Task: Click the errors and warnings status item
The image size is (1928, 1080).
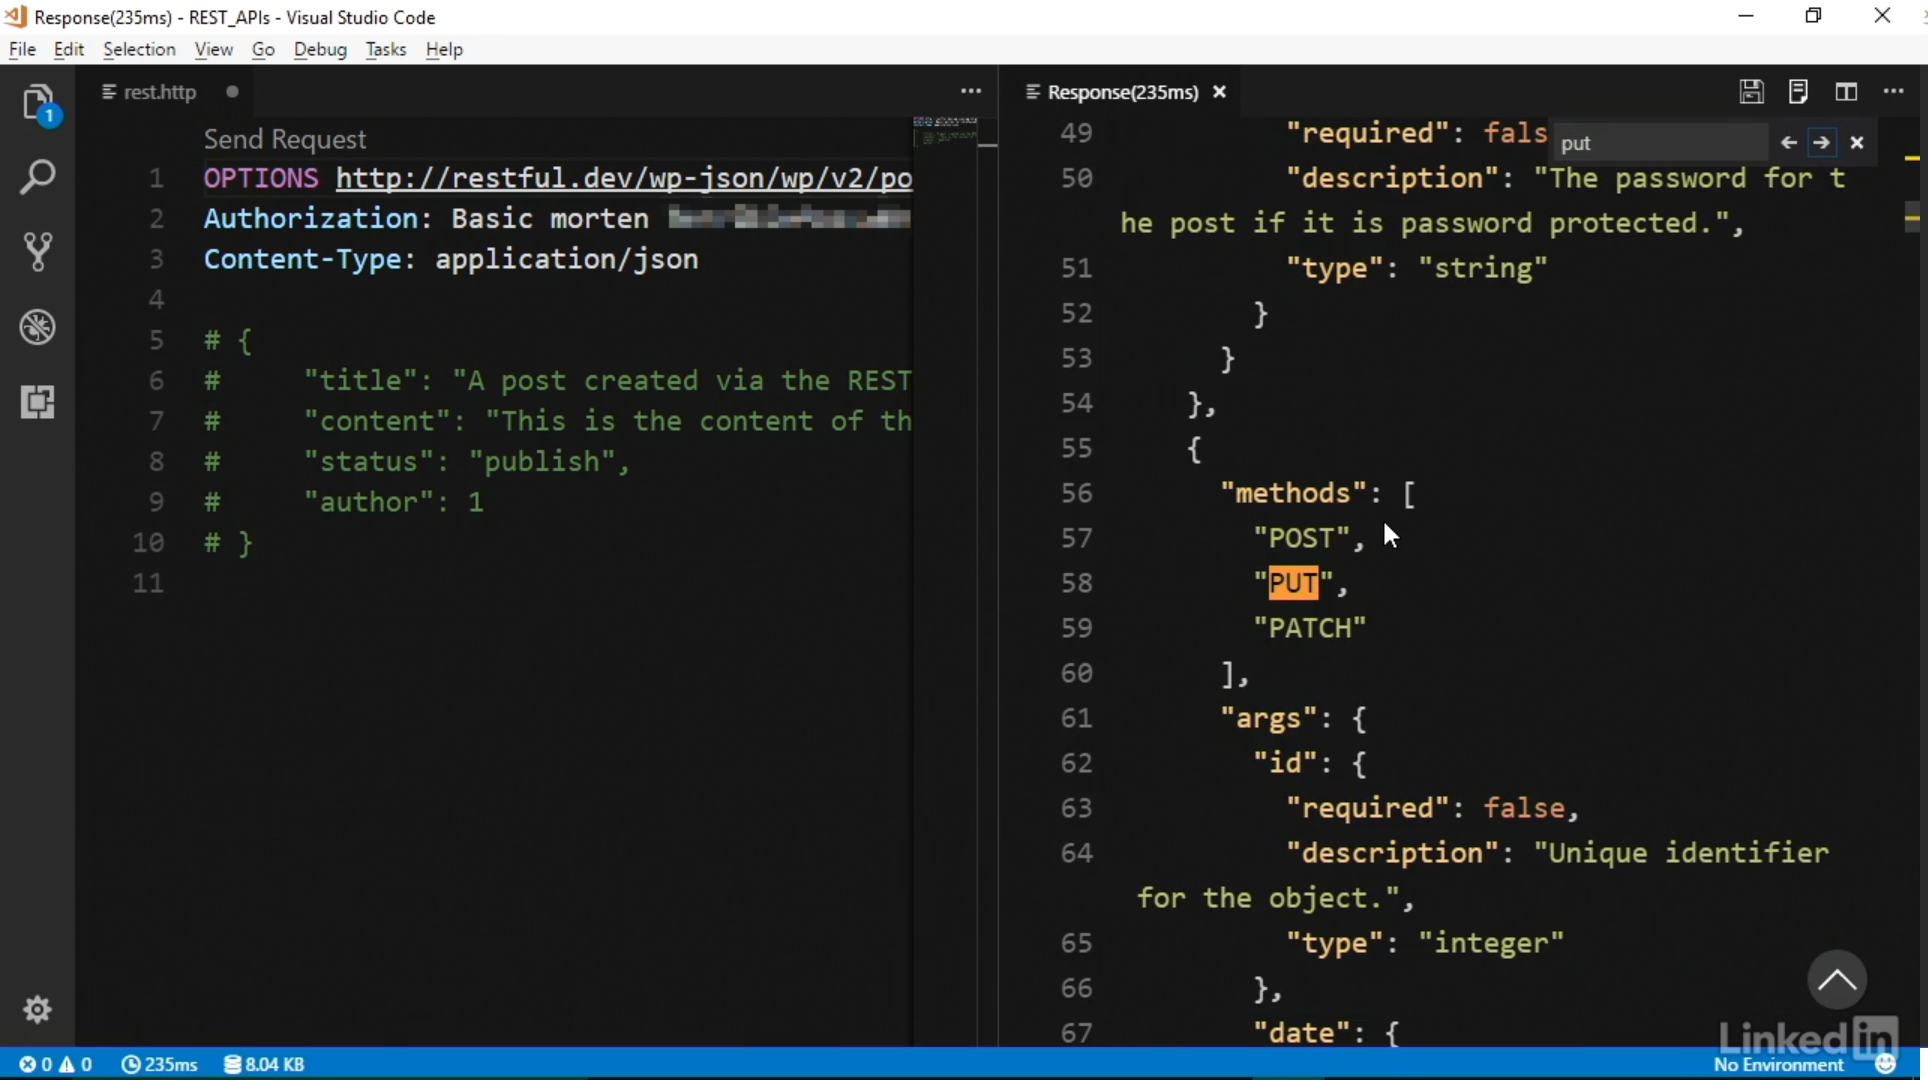Action: 56,1064
